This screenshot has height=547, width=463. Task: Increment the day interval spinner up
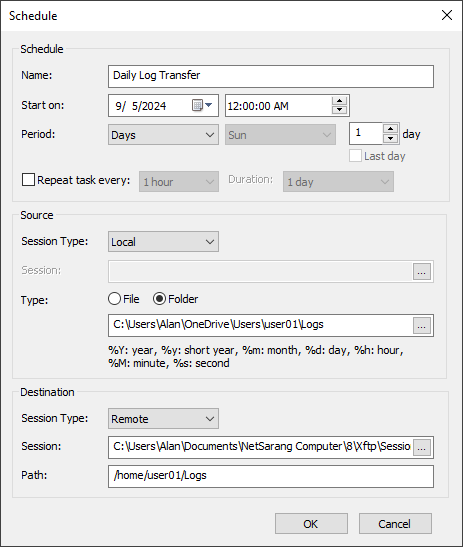(390, 129)
